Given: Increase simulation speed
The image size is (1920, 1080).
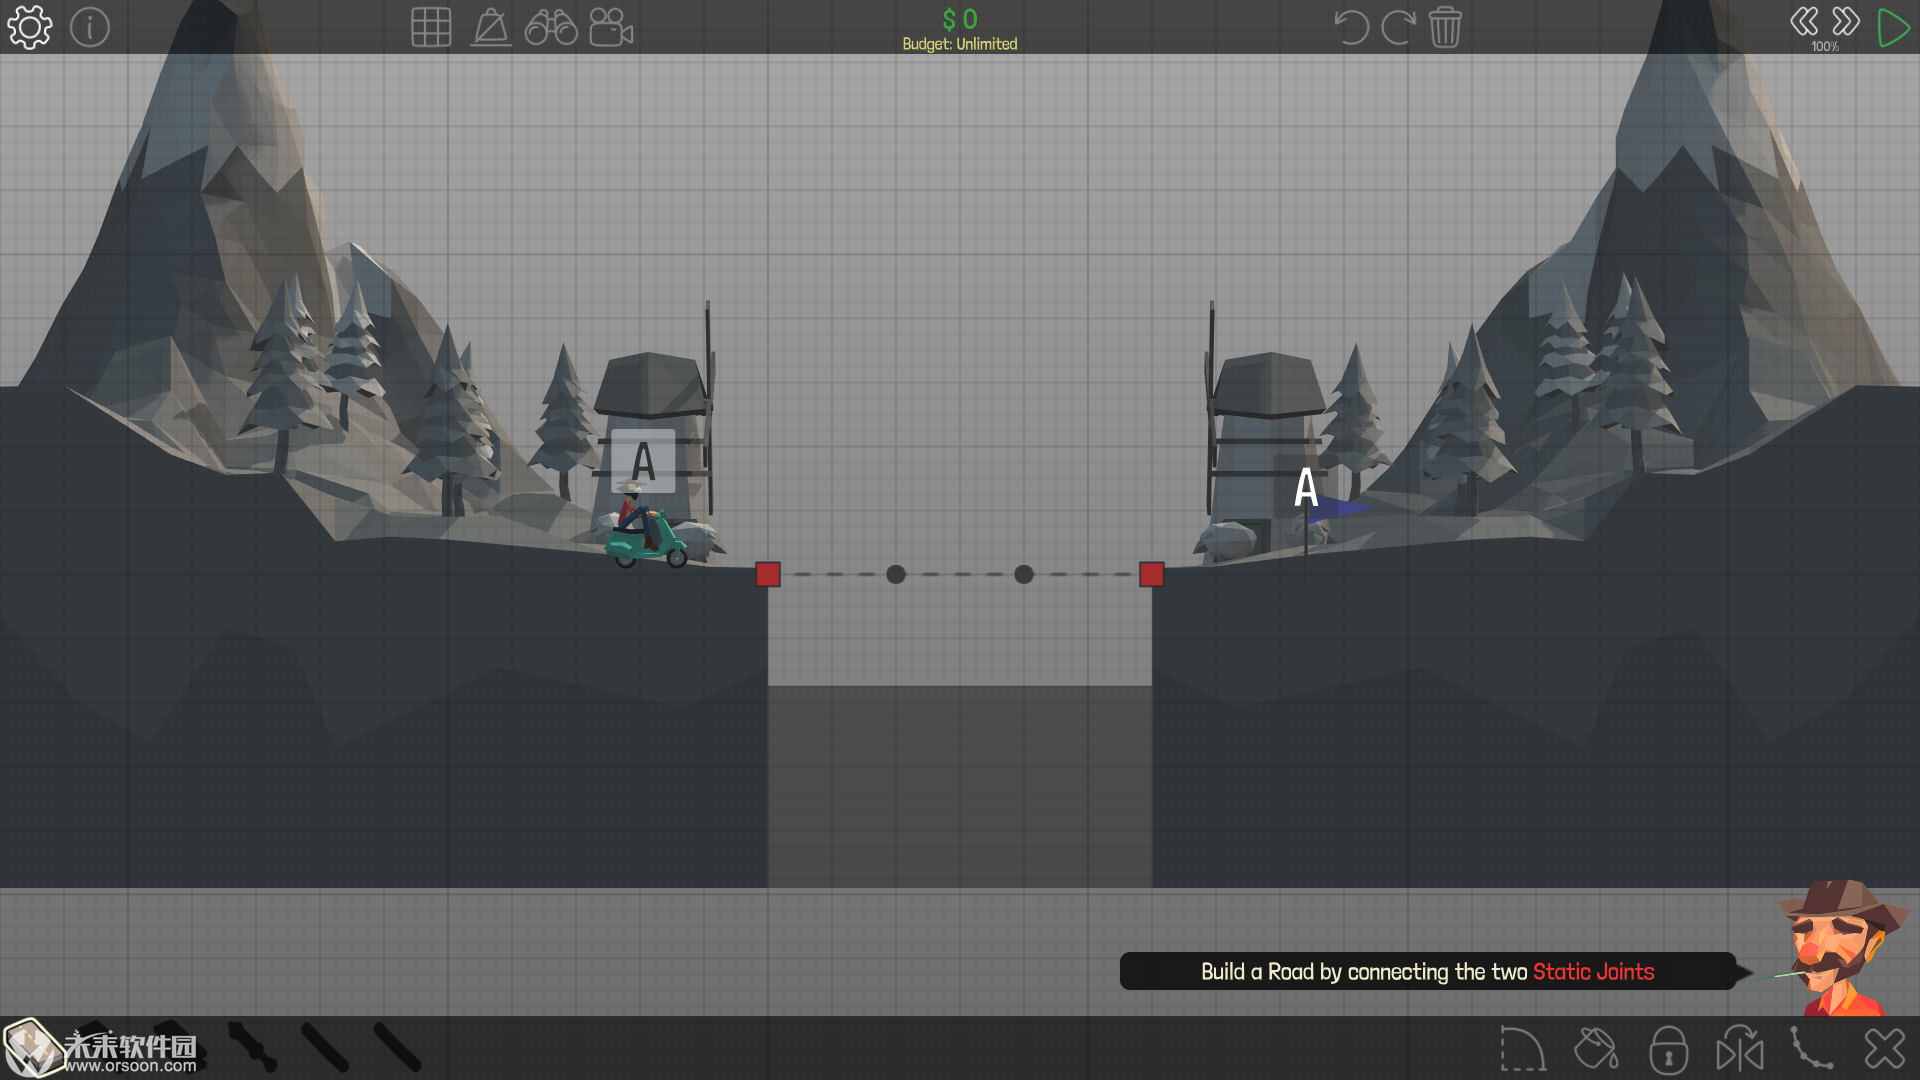Looking at the screenshot, I should [1846, 22].
